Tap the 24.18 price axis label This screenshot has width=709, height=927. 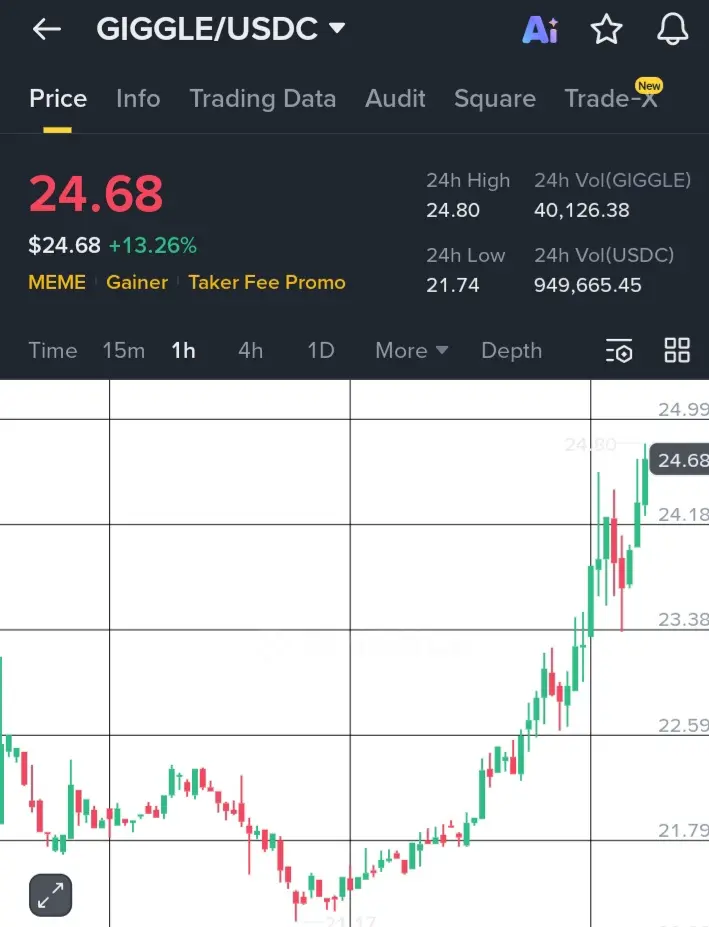click(683, 514)
